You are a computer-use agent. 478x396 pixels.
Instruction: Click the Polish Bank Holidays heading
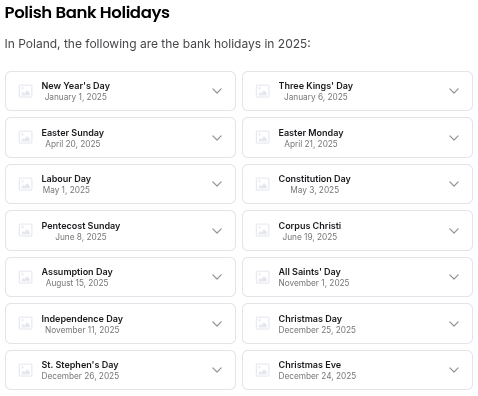click(87, 13)
